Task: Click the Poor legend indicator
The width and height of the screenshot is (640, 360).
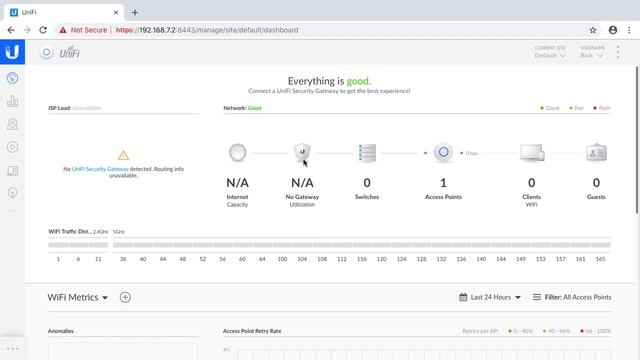Action: 602,108
